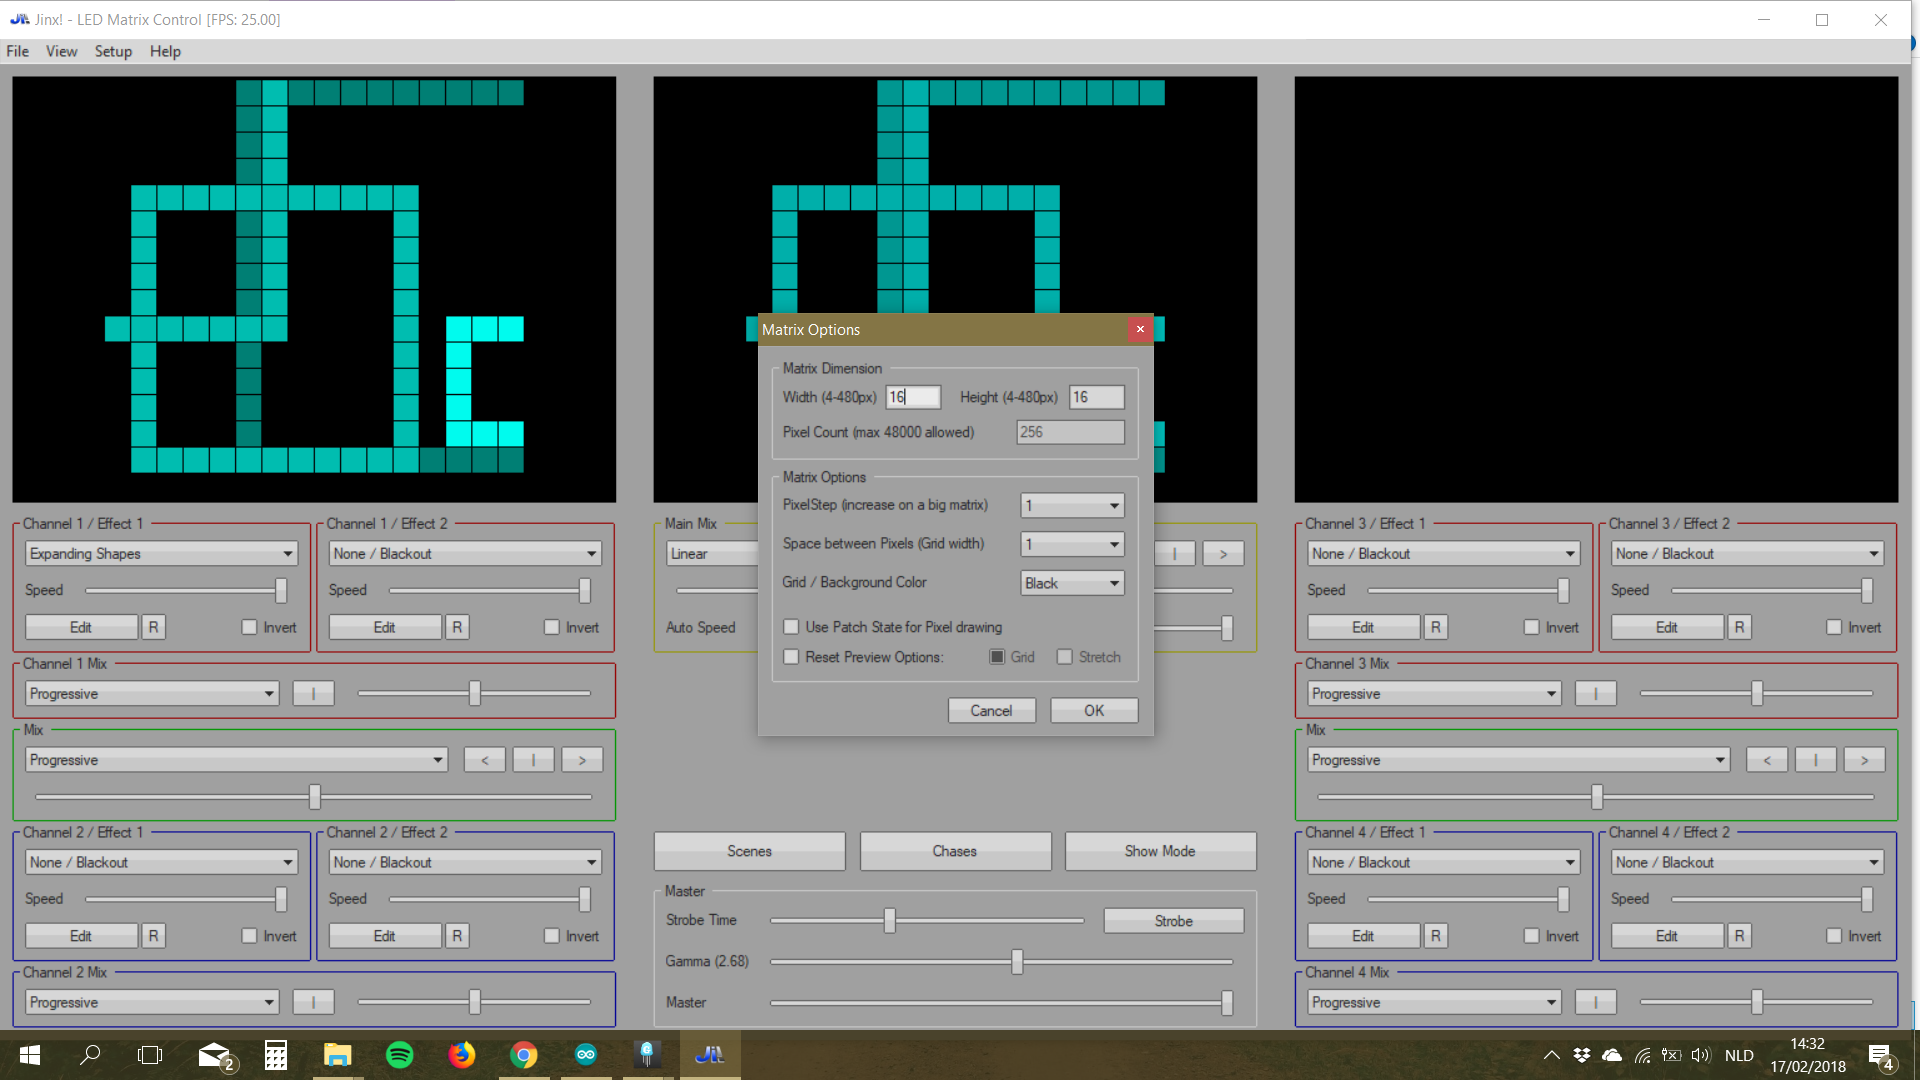
Task: Click the Matrix Height input field
Action: click(1096, 397)
